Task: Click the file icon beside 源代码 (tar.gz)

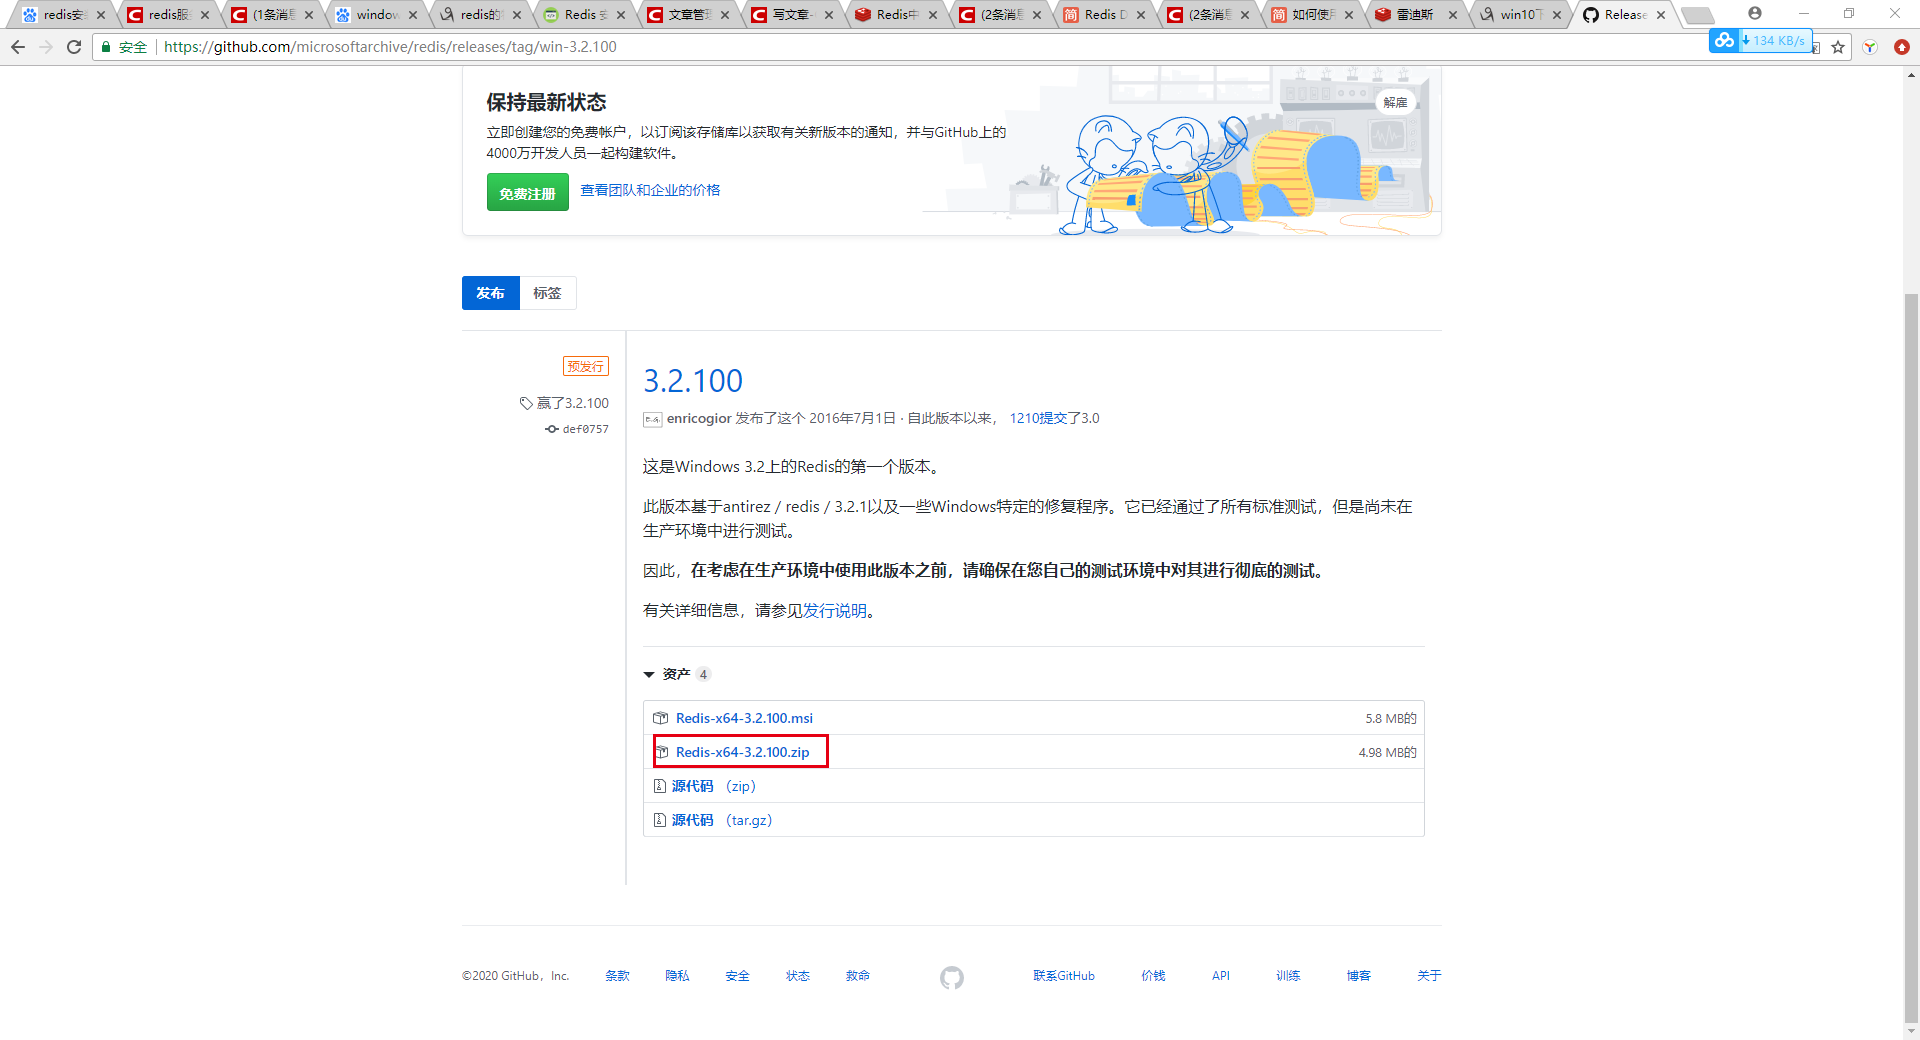Action: pos(659,820)
